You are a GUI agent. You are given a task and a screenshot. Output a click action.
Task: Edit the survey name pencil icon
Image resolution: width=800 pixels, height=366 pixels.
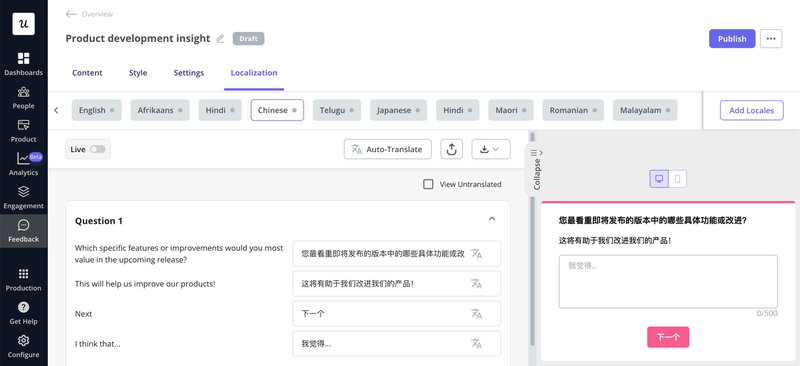coord(220,39)
